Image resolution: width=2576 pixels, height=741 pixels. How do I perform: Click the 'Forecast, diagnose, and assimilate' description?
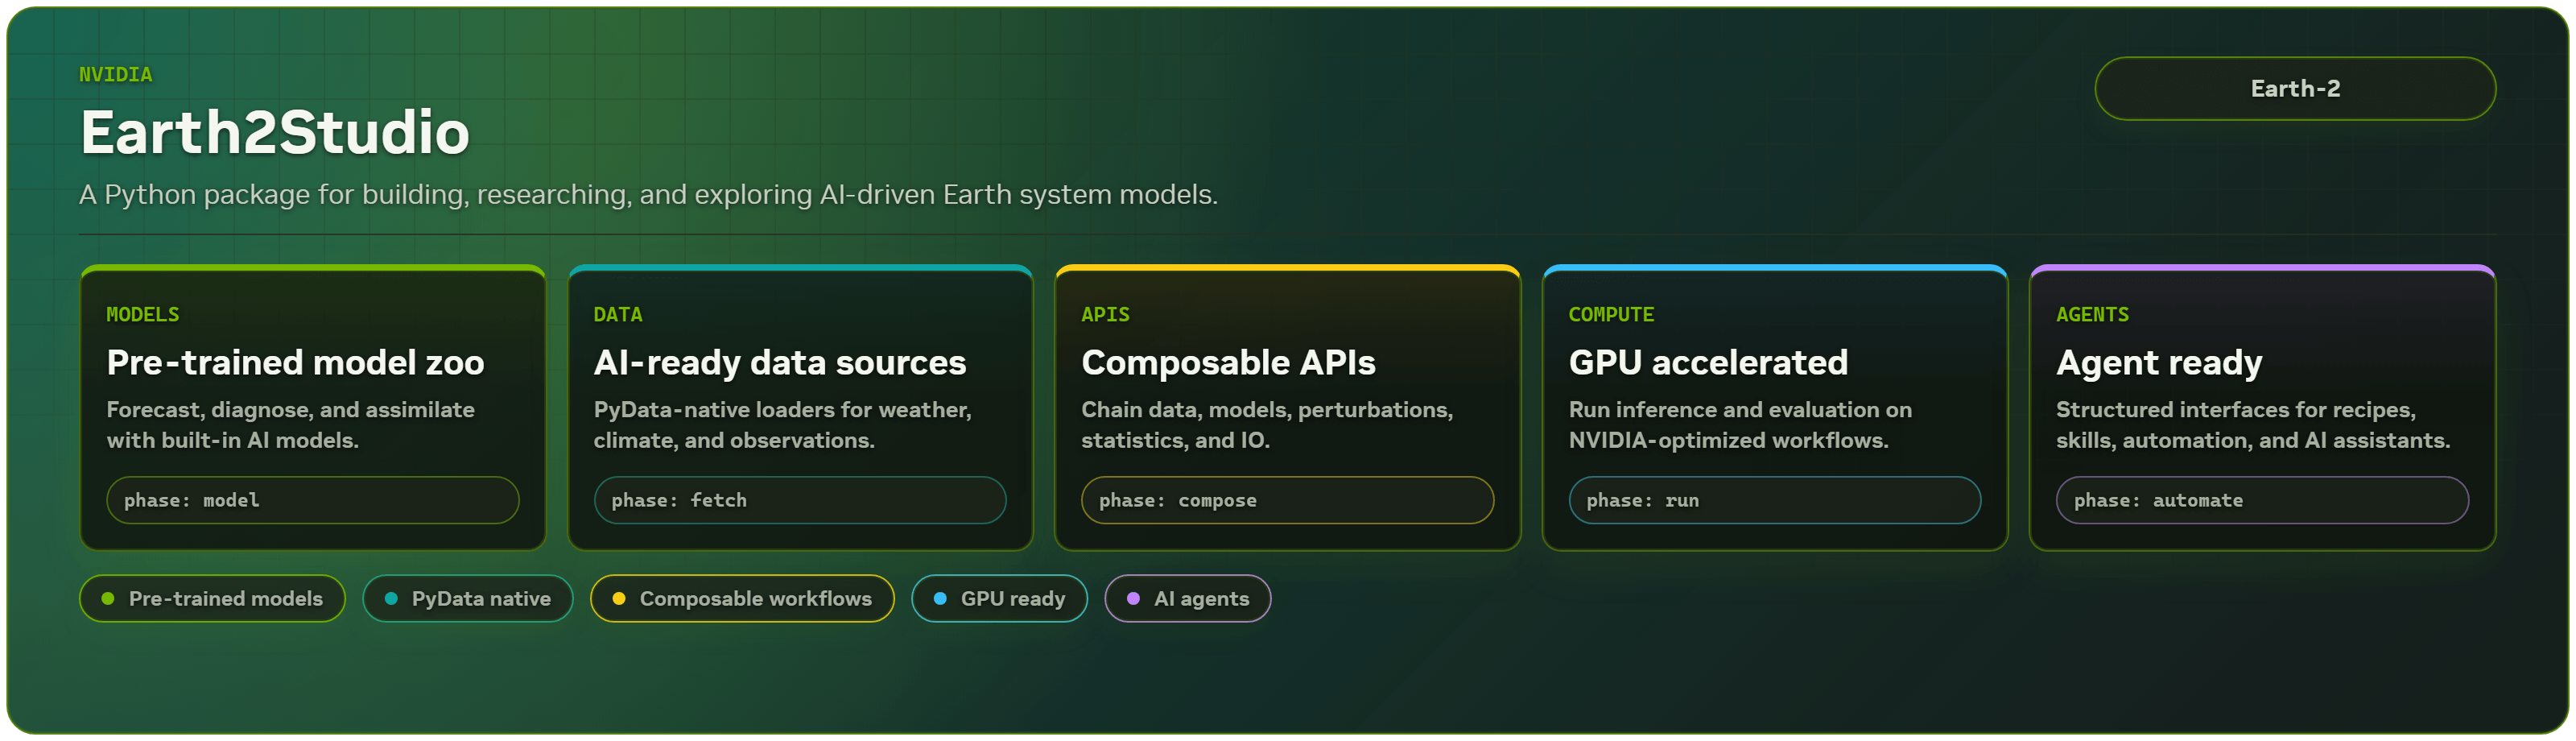point(291,425)
